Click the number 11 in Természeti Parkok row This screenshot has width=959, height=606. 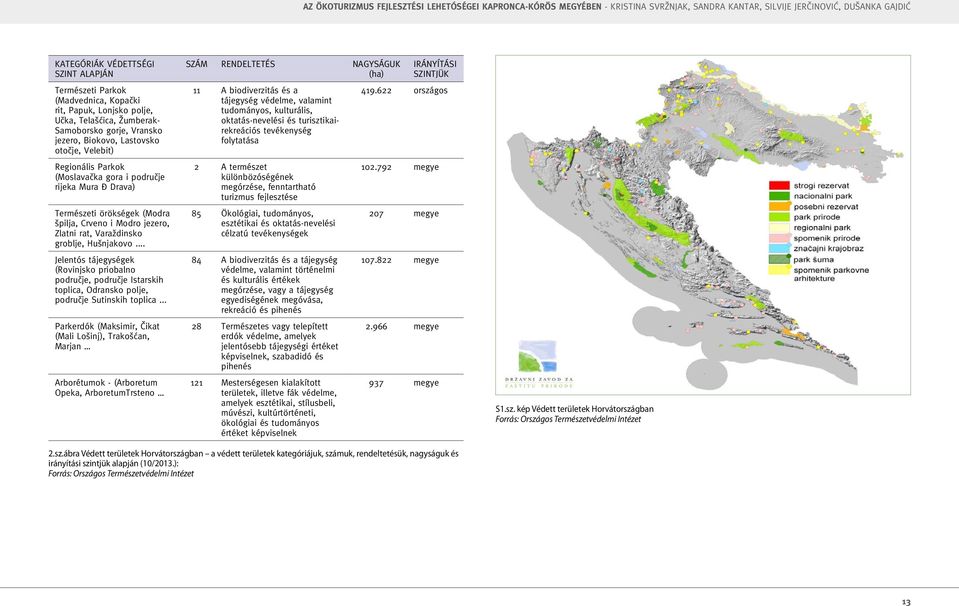[x=196, y=91]
